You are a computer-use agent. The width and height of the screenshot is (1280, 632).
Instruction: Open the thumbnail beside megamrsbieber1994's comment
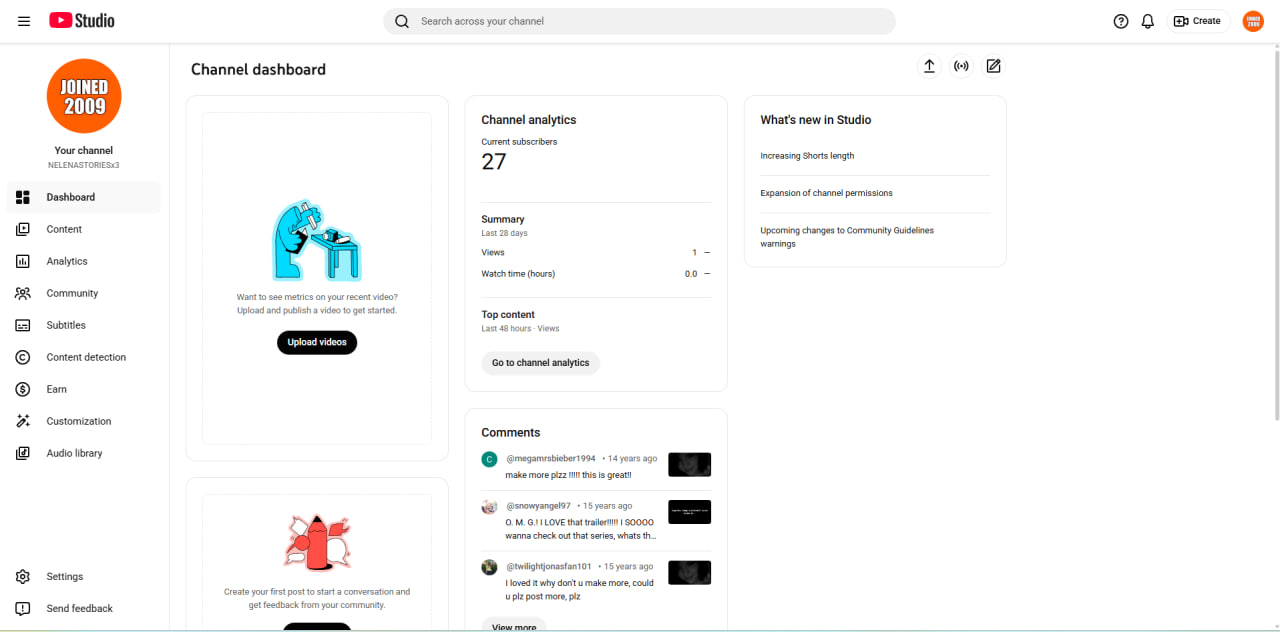point(689,464)
